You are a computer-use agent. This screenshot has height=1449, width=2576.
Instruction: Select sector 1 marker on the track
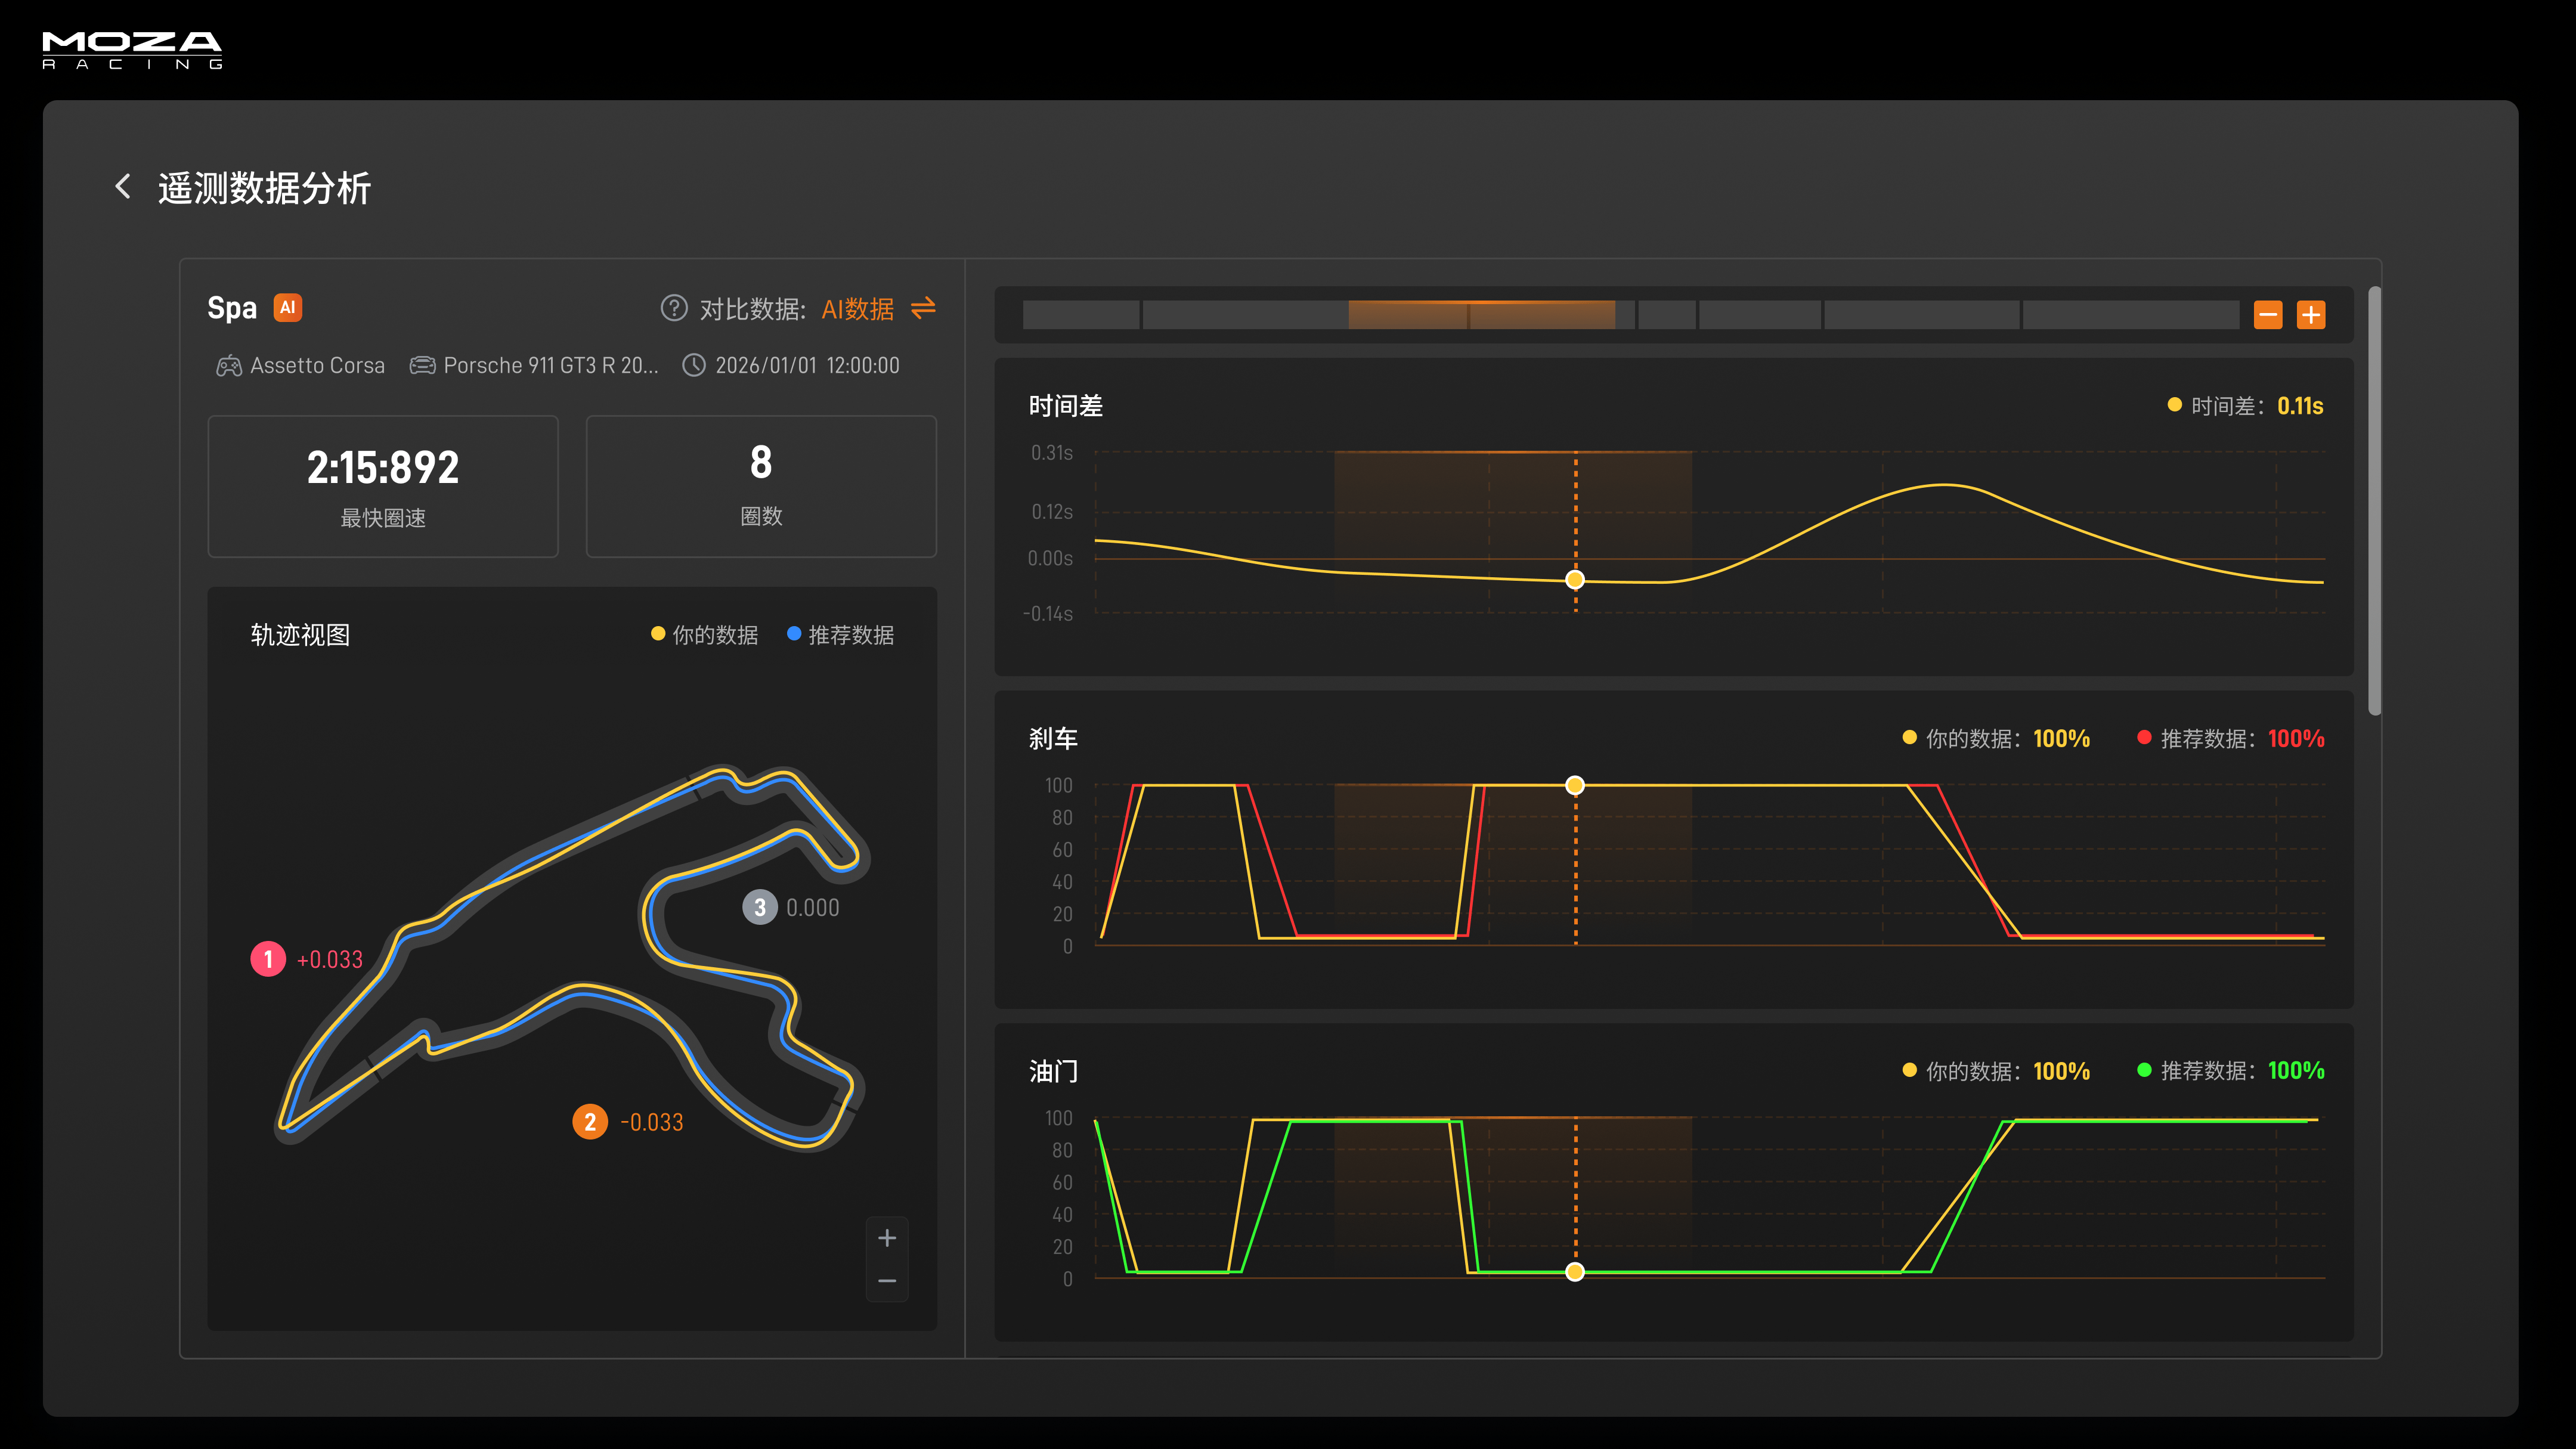click(268, 959)
